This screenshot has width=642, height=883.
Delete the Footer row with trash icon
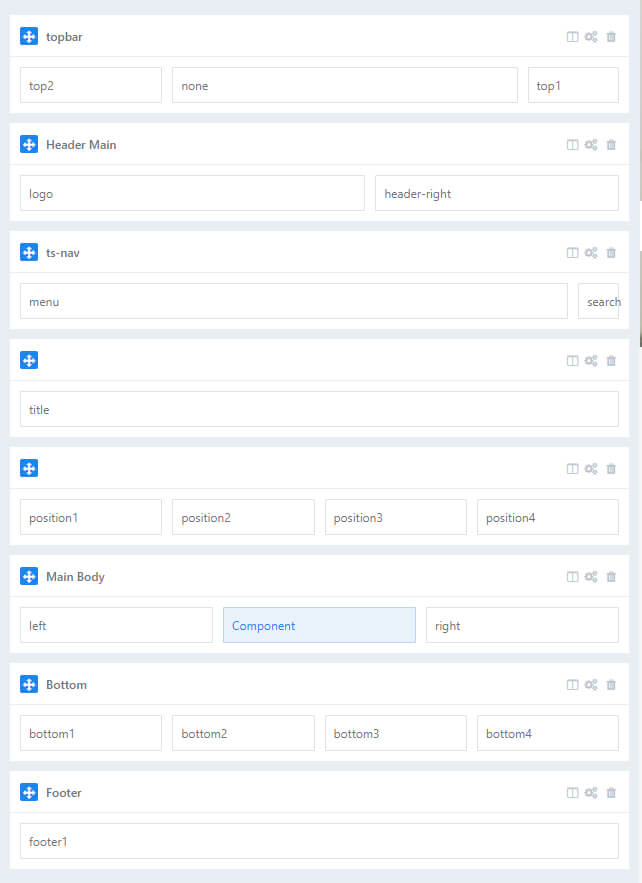pyautogui.click(x=611, y=793)
